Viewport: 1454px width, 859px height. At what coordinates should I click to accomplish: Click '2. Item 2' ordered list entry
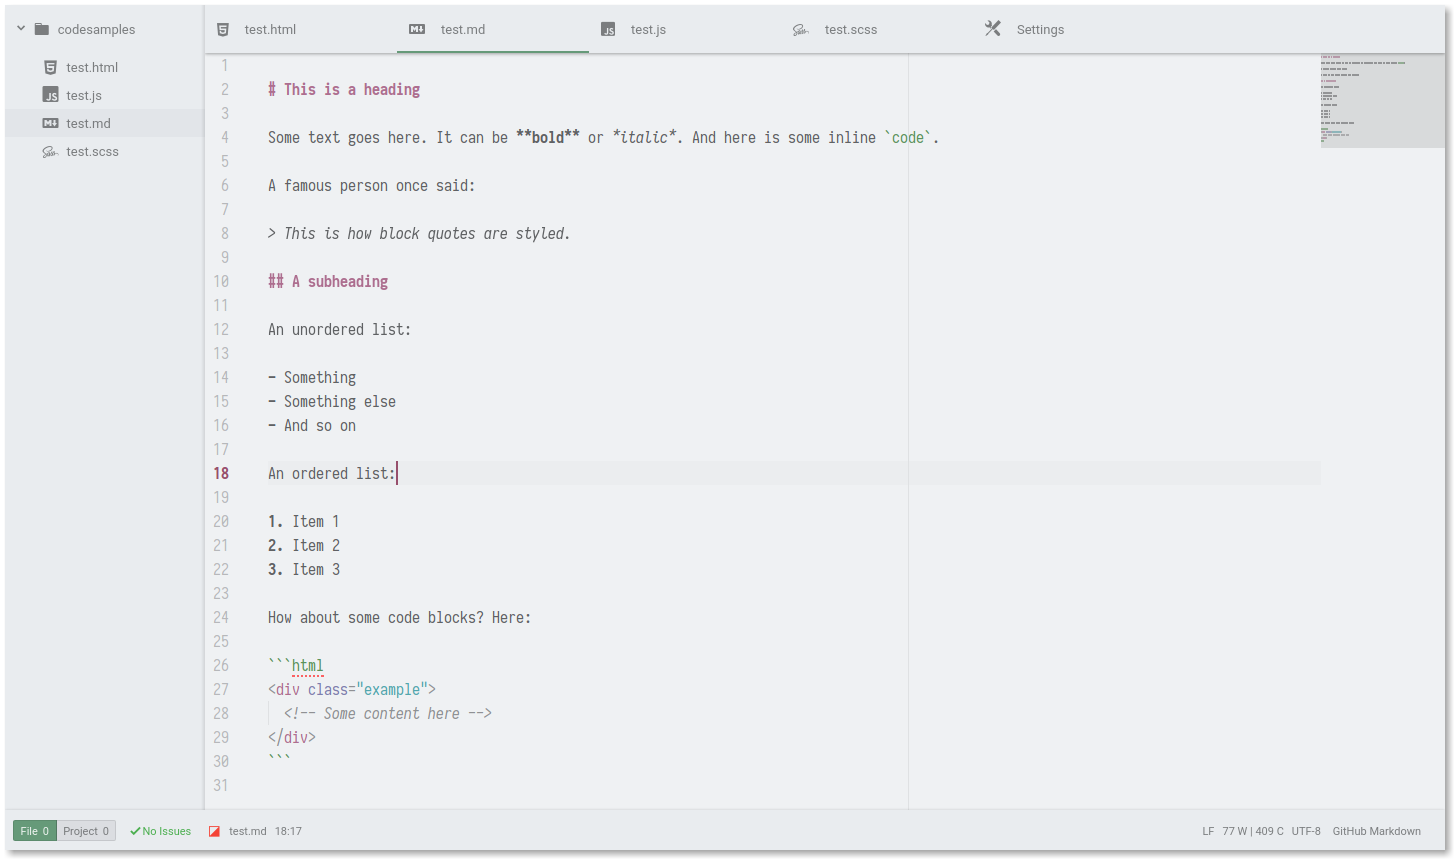pos(304,546)
